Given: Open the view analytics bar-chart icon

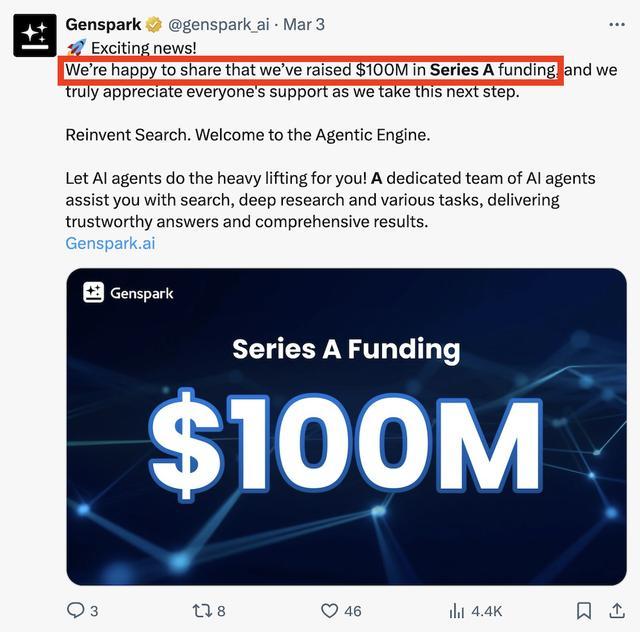Looking at the screenshot, I should pyautogui.click(x=457, y=610).
